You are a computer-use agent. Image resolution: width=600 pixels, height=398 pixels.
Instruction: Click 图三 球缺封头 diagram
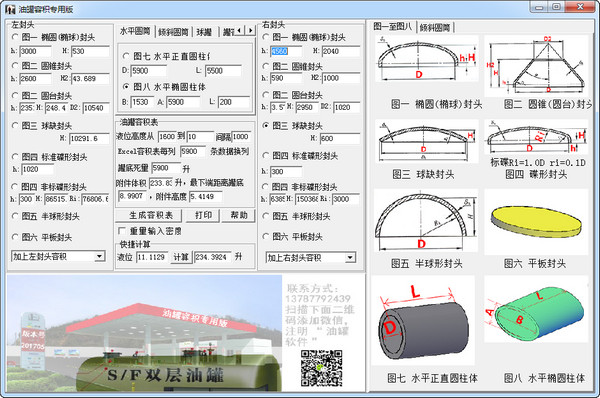426,141
